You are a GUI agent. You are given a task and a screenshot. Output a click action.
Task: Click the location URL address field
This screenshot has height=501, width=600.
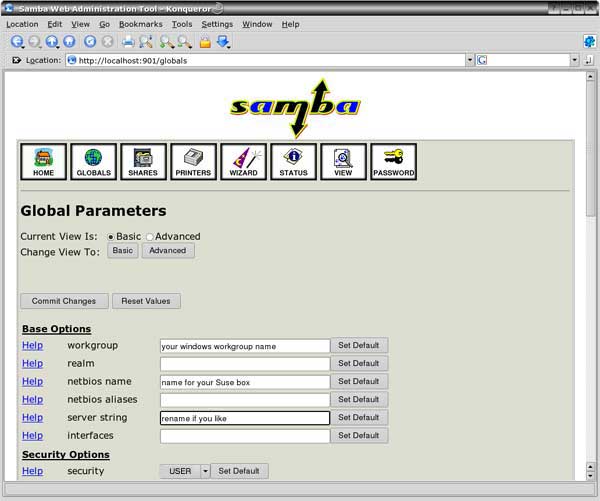(x=266, y=60)
